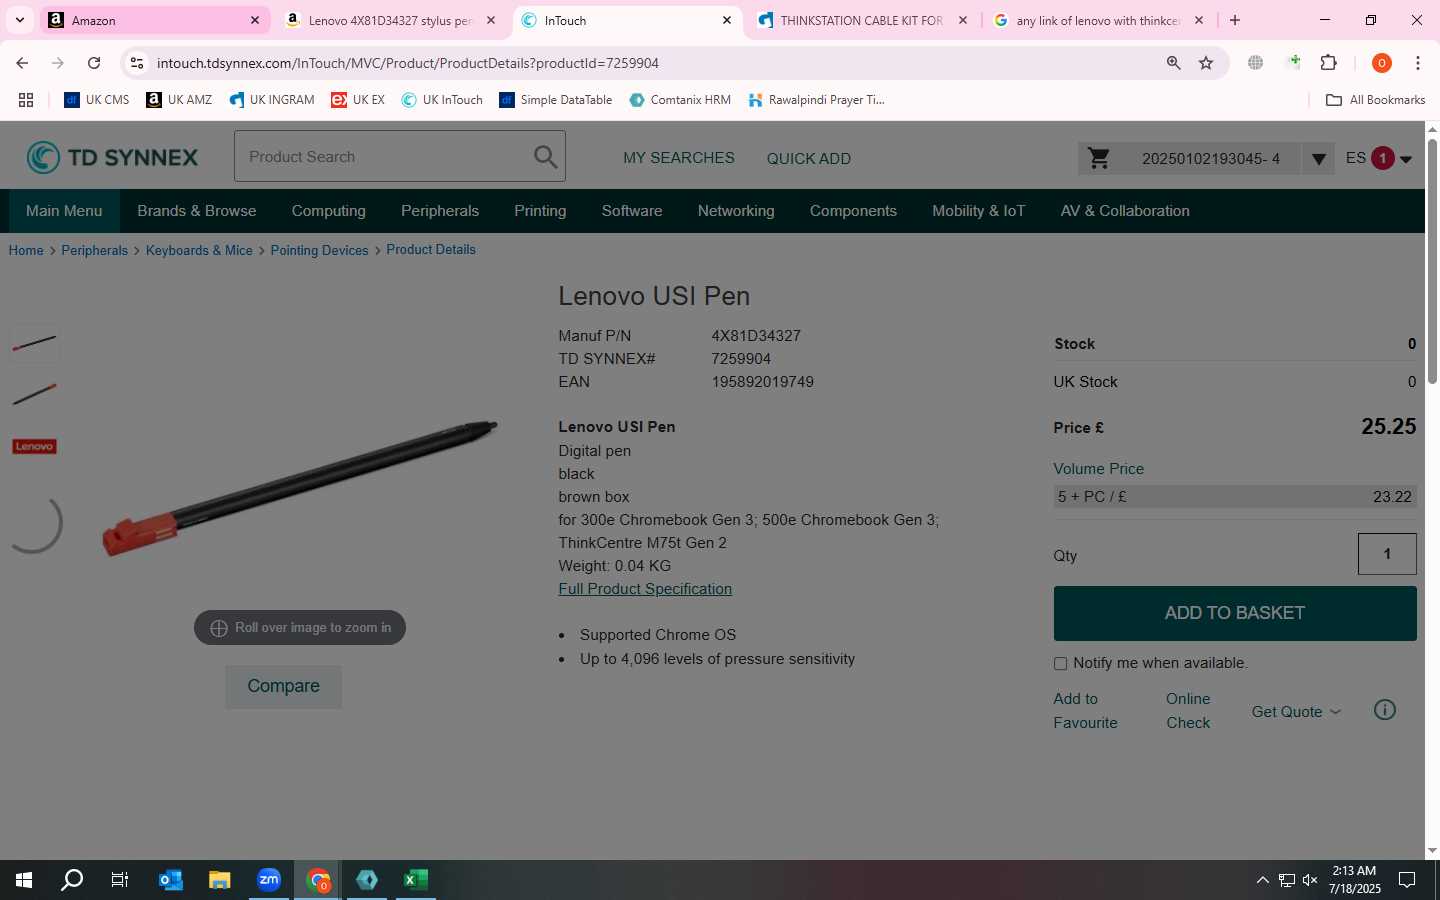Click the Qty input field
The image size is (1440, 900).
coord(1387,554)
